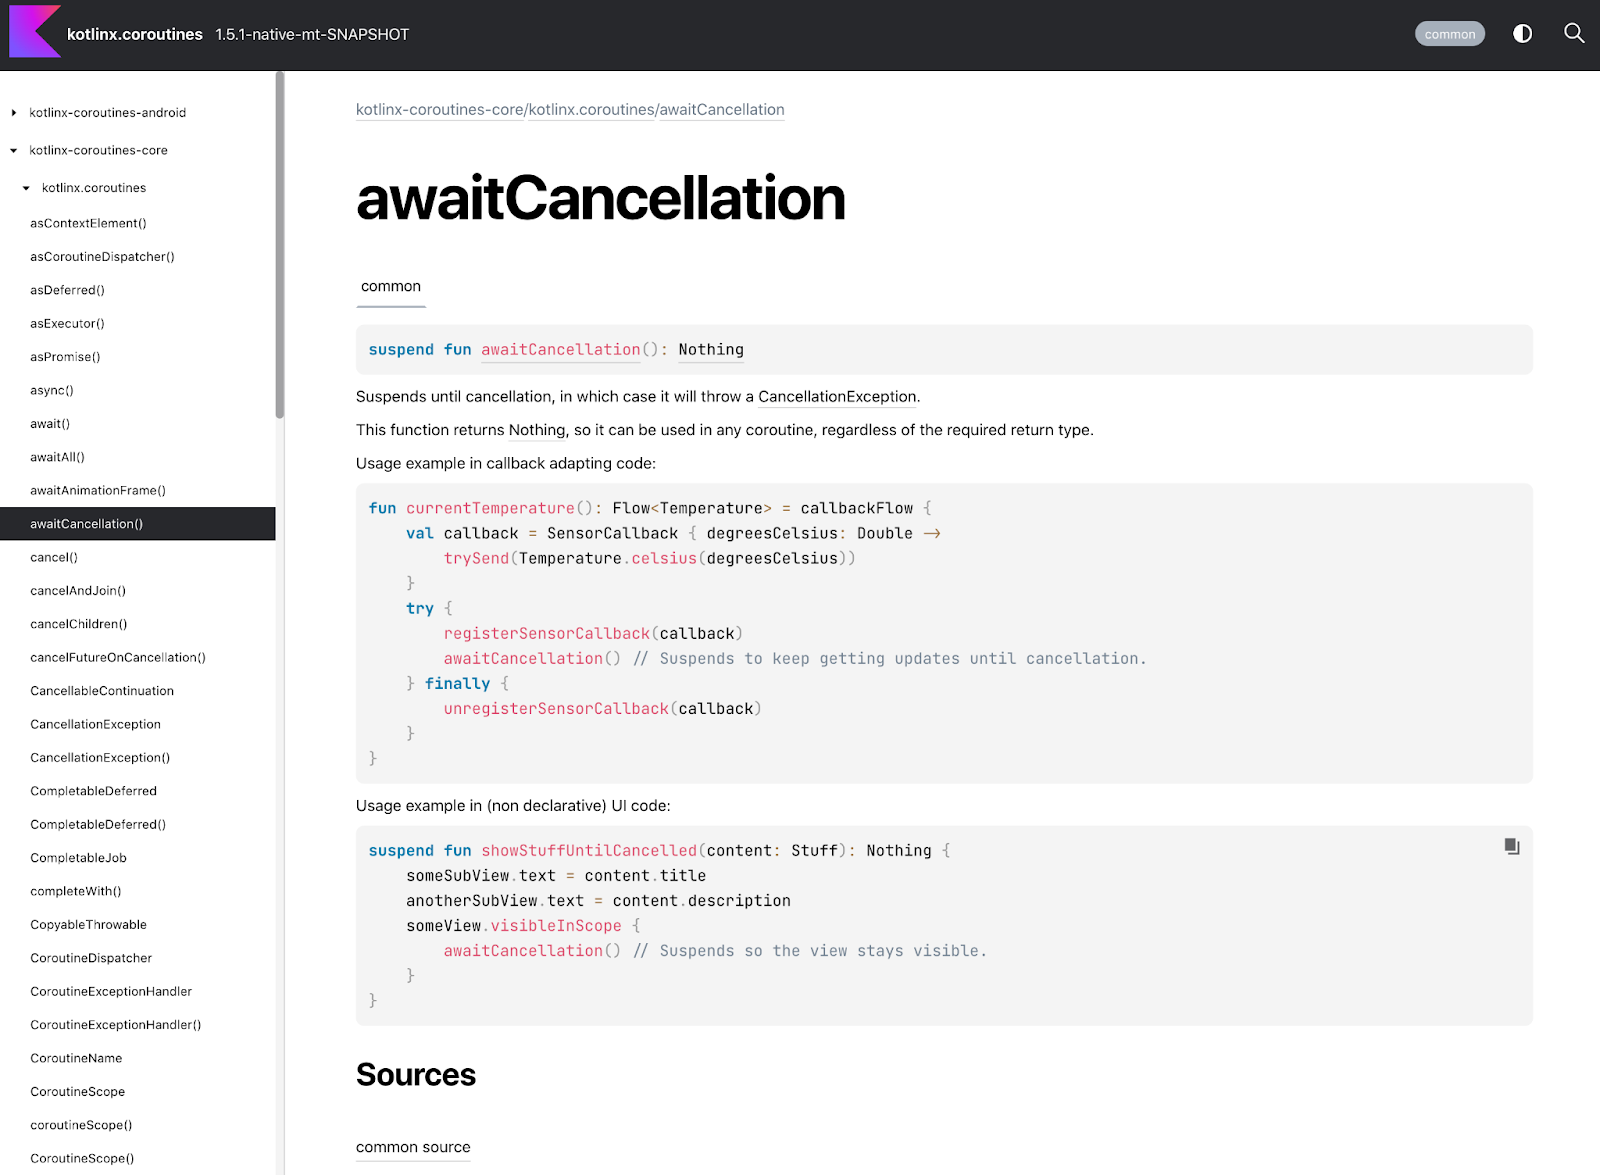The image size is (1600, 1175).
Task: Toggle the common platform filter tag
Action: 1449,34
